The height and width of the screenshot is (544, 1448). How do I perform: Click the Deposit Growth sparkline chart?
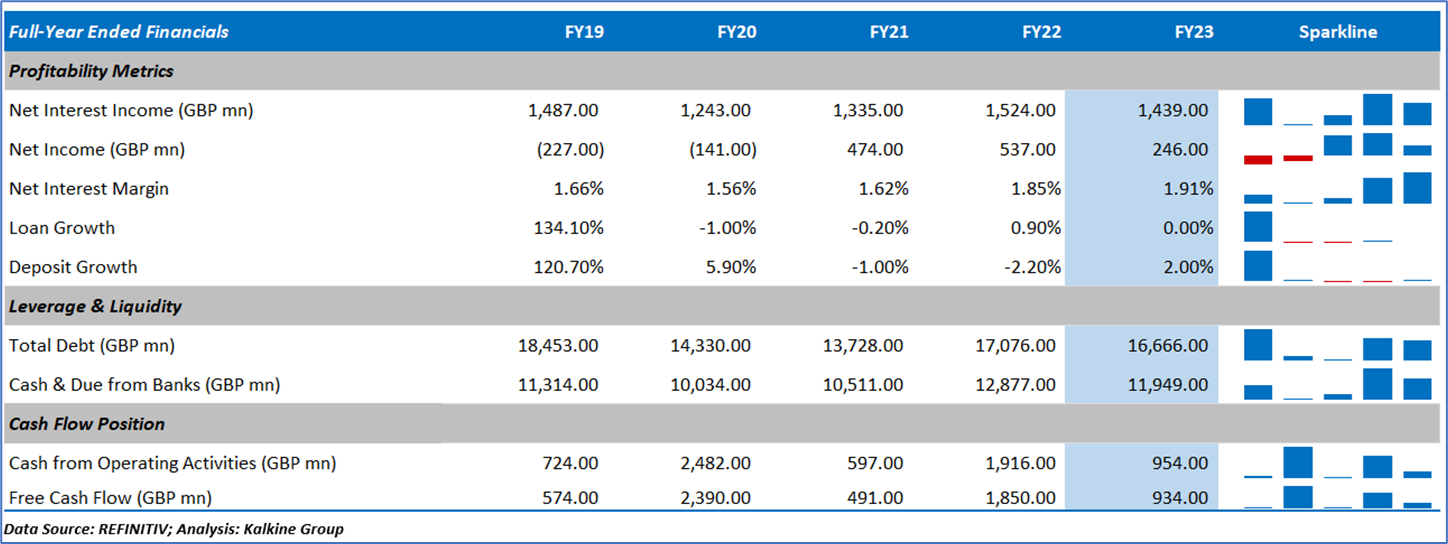(x=1338, y=267)
